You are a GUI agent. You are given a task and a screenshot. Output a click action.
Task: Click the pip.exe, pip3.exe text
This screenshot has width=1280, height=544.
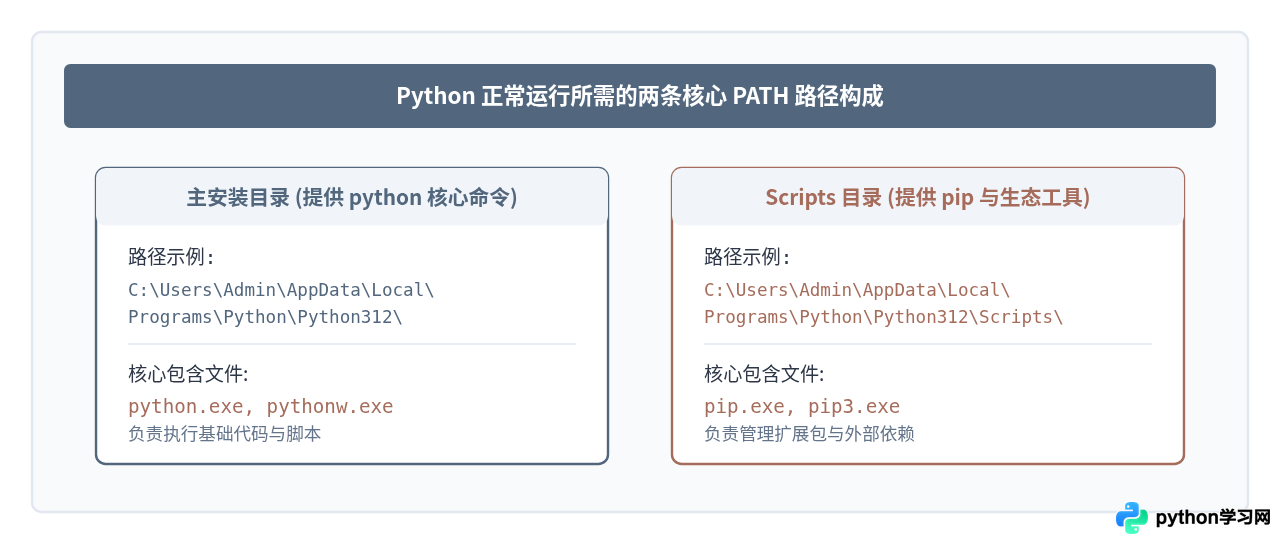click(x=802, y=406)
